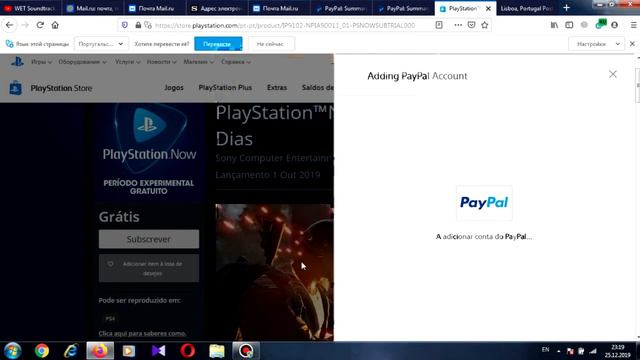Close the Adding PayPal Account panel
The height and width of the screenshot is (360, 640).
pyautogui.click(x=613, y=74)
